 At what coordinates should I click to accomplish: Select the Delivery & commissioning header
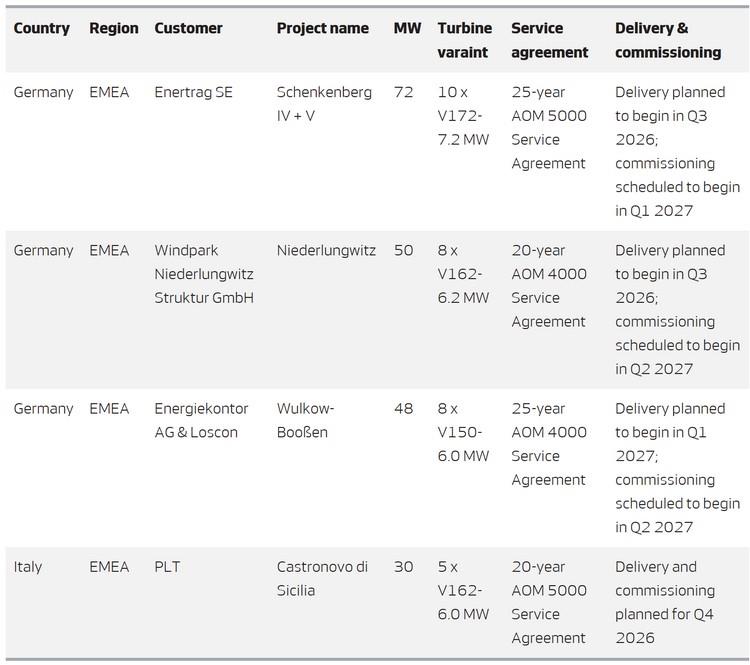668,40
